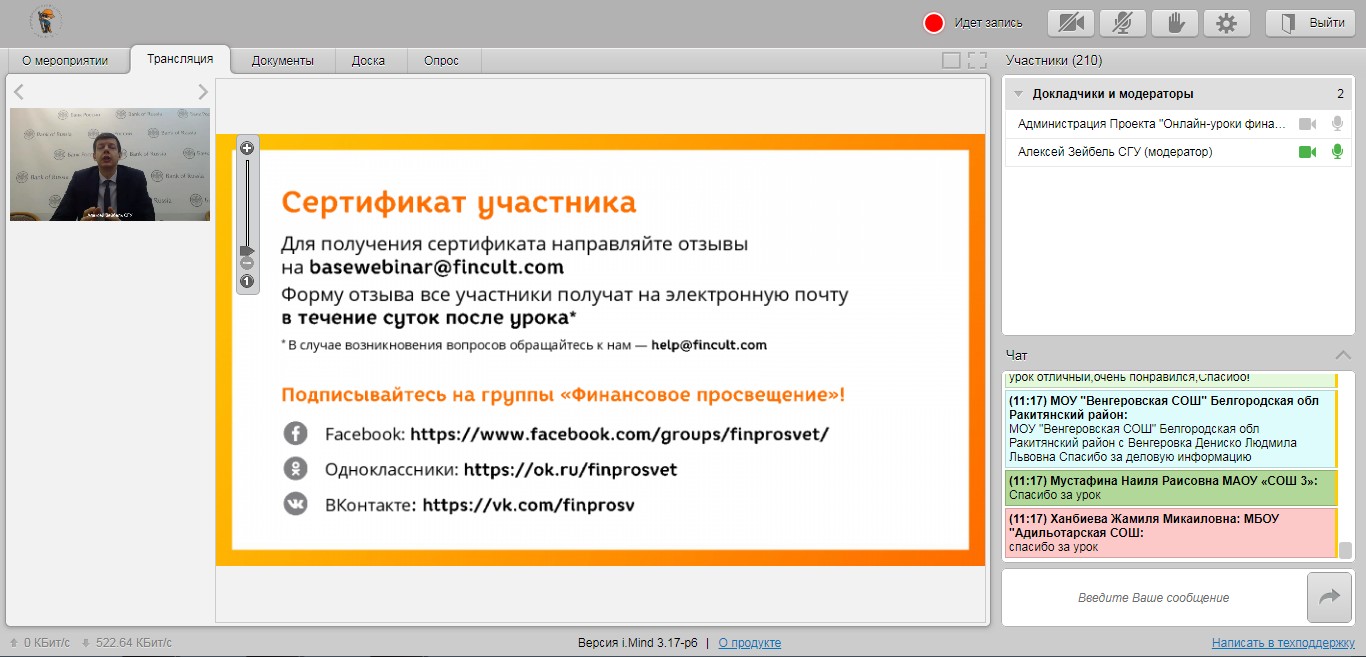Click chat message from Мустафина Наиля Раисовна
The image size is (1366, 657).
point(1170,488)
